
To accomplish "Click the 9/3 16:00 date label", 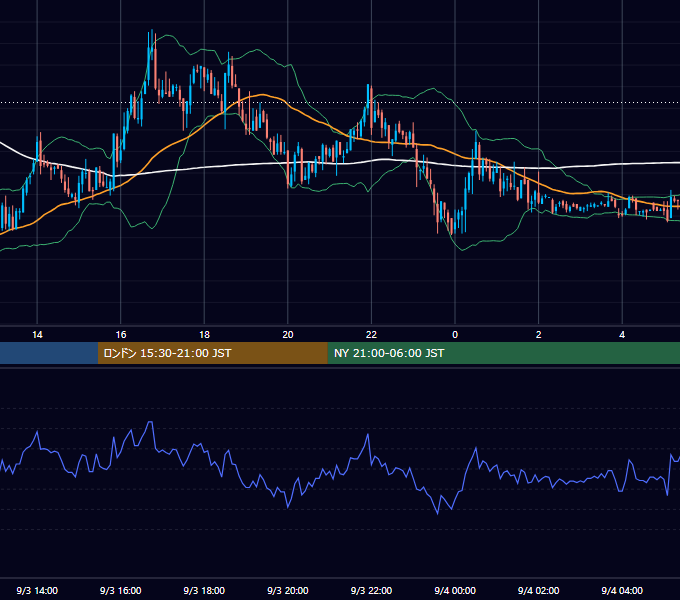I will pos(121,590).
